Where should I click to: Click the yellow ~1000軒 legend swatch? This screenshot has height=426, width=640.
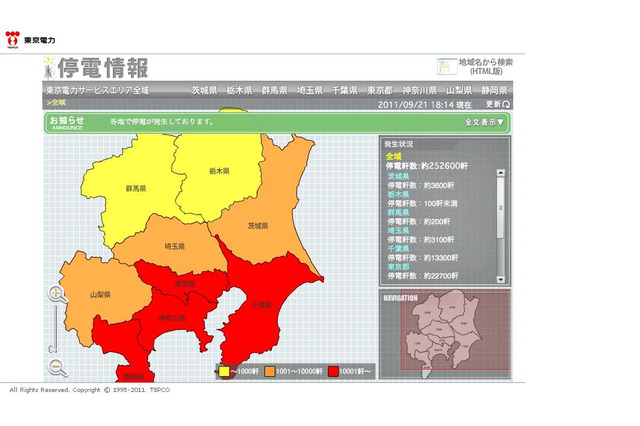[224, 371]
